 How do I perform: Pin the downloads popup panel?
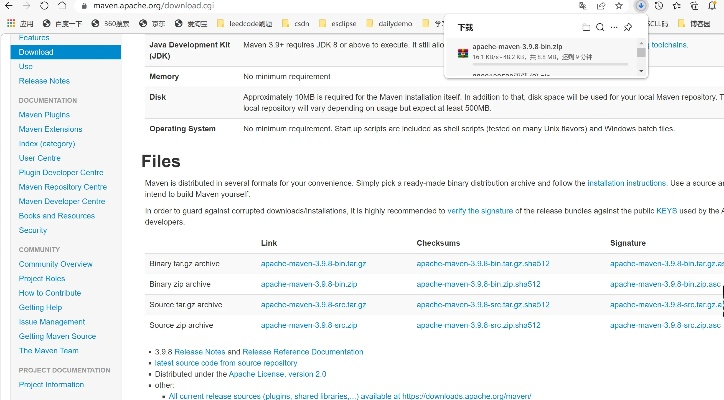pyautogui.click(x=627, y=27)
